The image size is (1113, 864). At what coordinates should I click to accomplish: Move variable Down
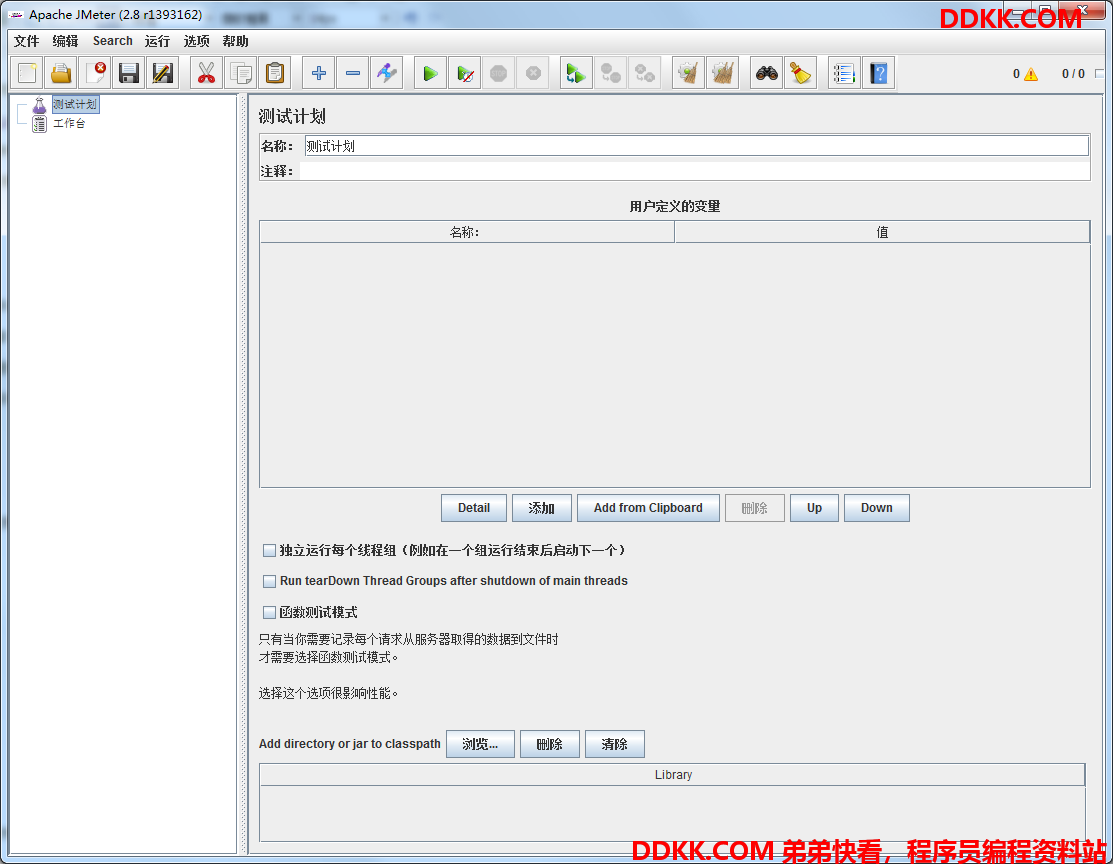(x=877, y=508)
